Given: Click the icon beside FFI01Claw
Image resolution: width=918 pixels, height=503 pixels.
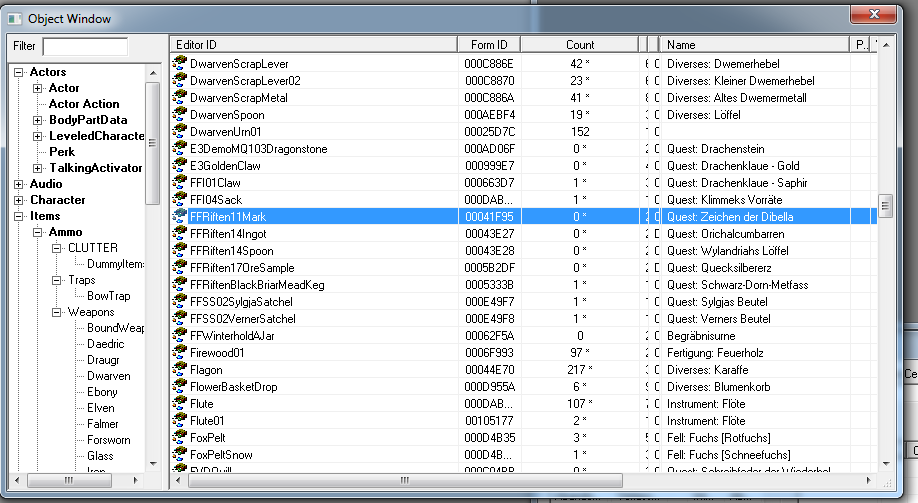Looking at the screenshot, I should [180, 183].
